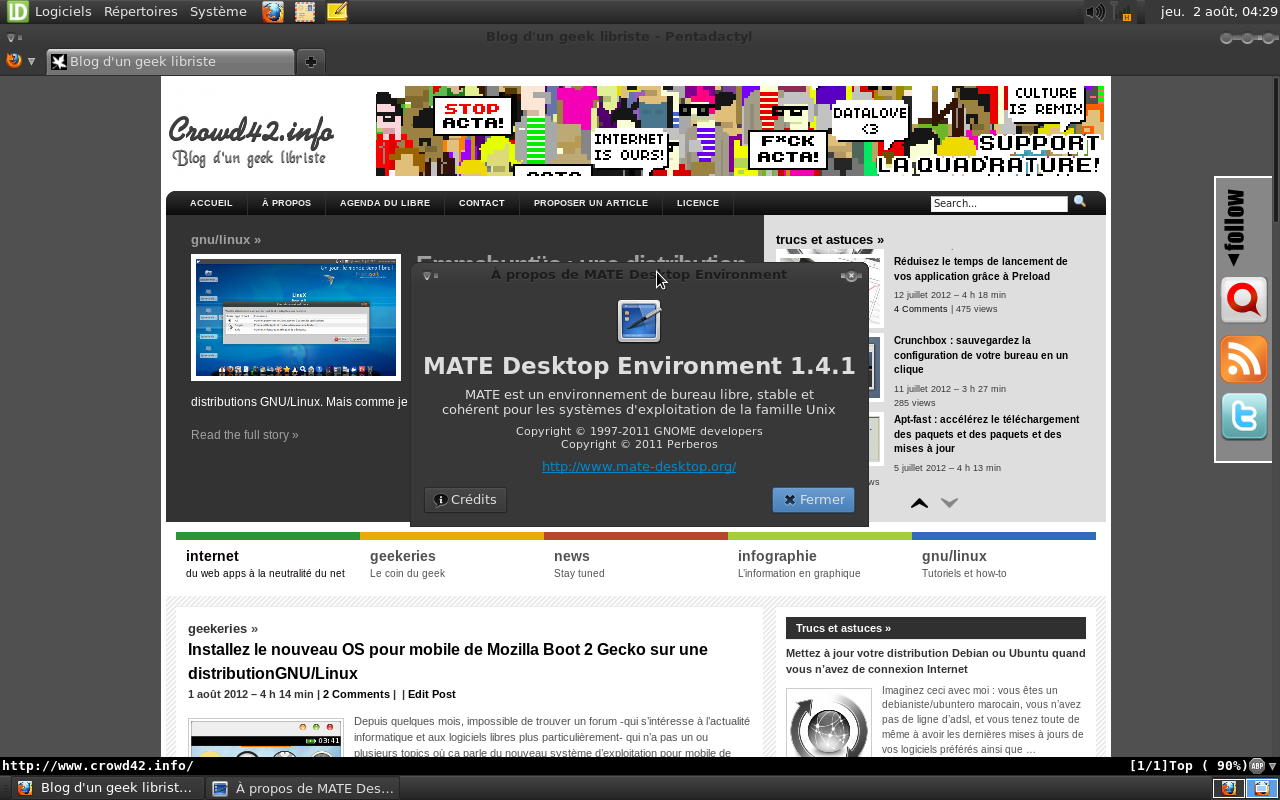Open the ACCUEIL nav item
1280x800 pixels.
point(211,203)
